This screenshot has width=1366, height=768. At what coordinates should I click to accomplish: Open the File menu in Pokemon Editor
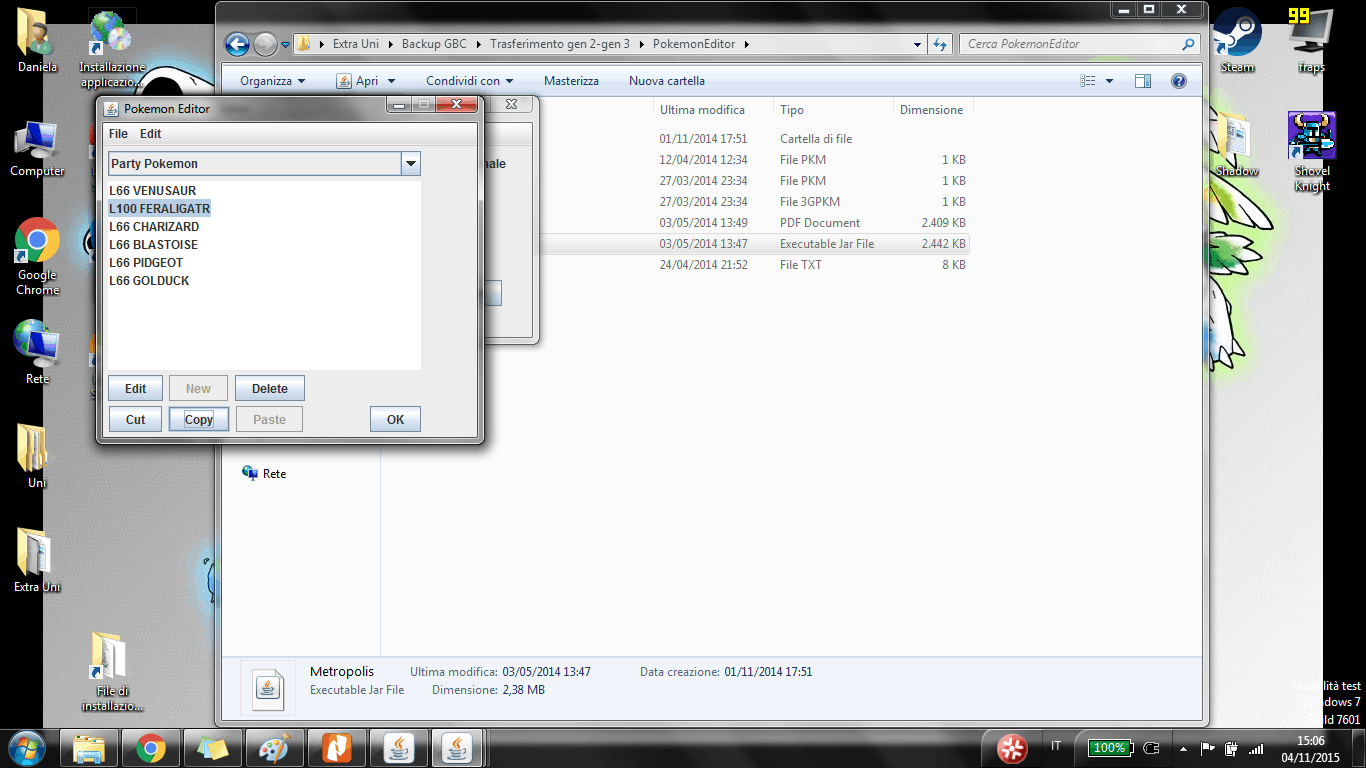118,134
